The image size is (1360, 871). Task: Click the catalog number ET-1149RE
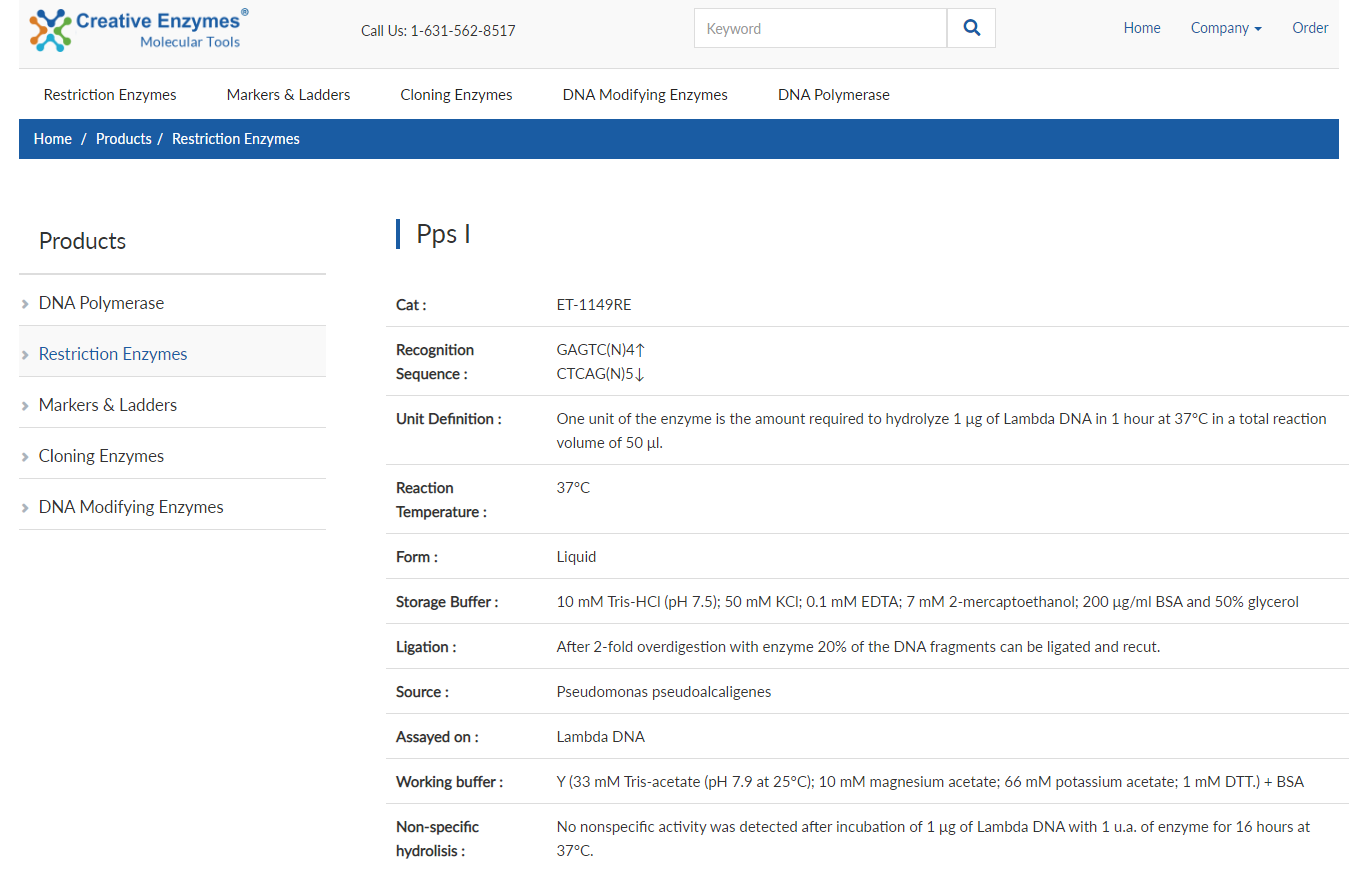point(594,305)
